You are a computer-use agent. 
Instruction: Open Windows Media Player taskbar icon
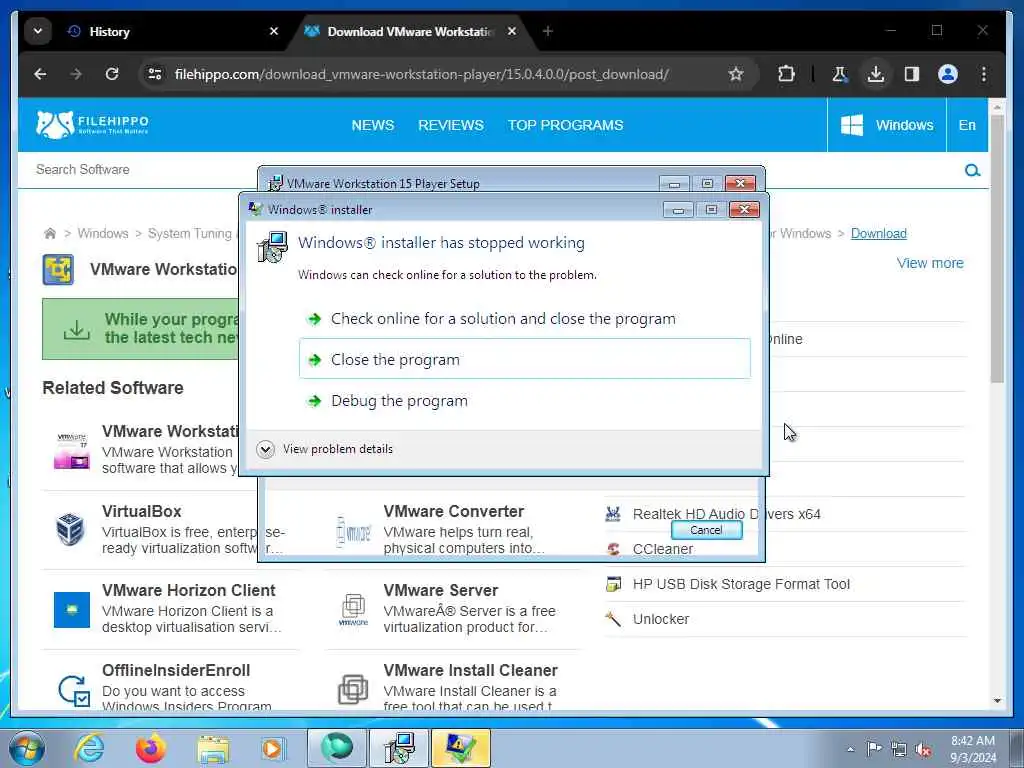(273, 748)
